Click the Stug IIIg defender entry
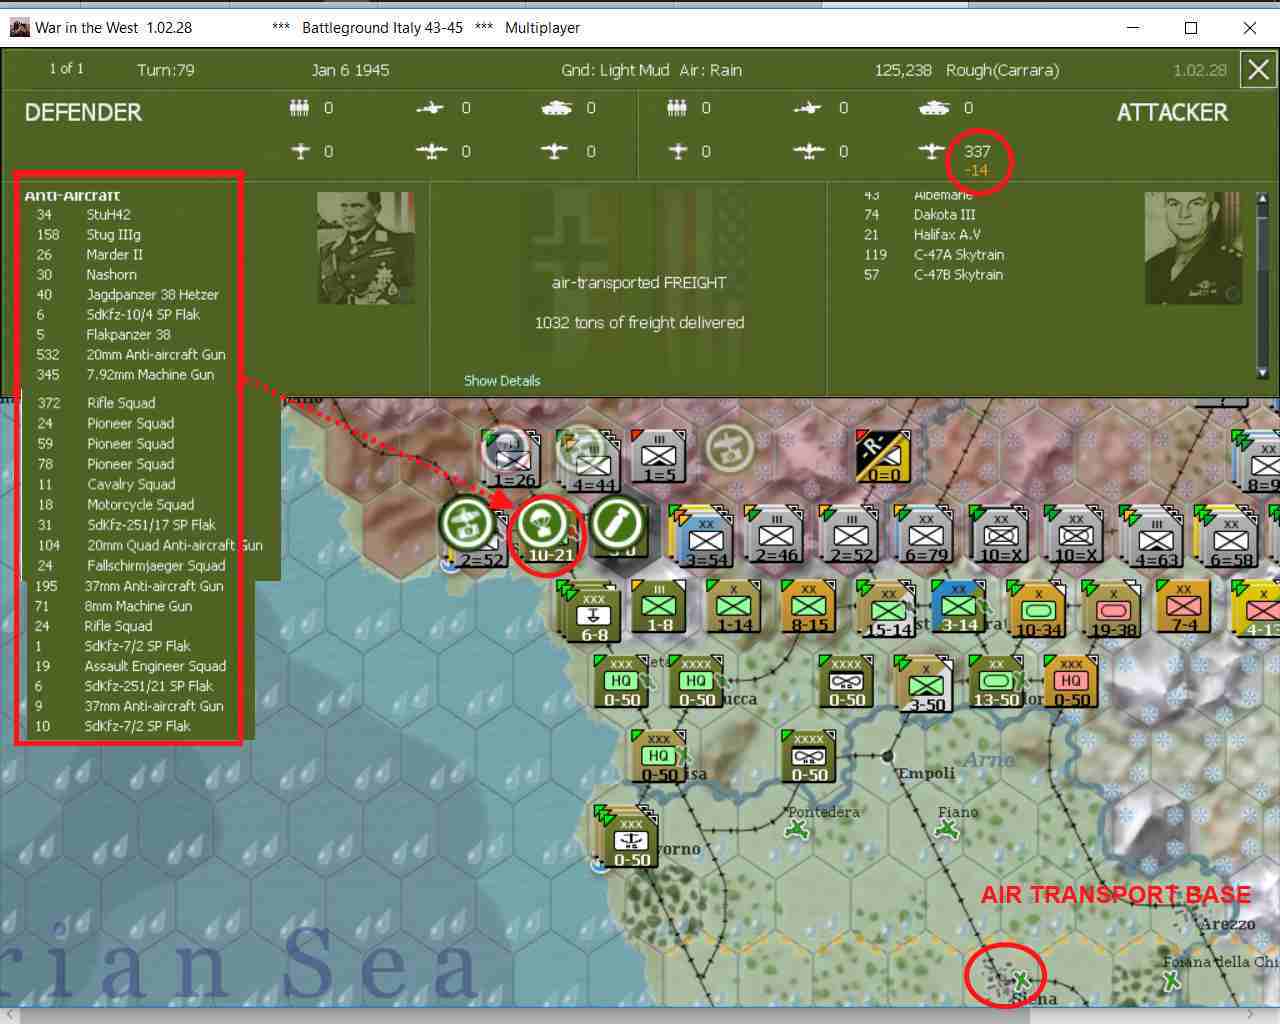Screen dimensions: 1280x1024 pyautogui.click(x=88, y=235)
